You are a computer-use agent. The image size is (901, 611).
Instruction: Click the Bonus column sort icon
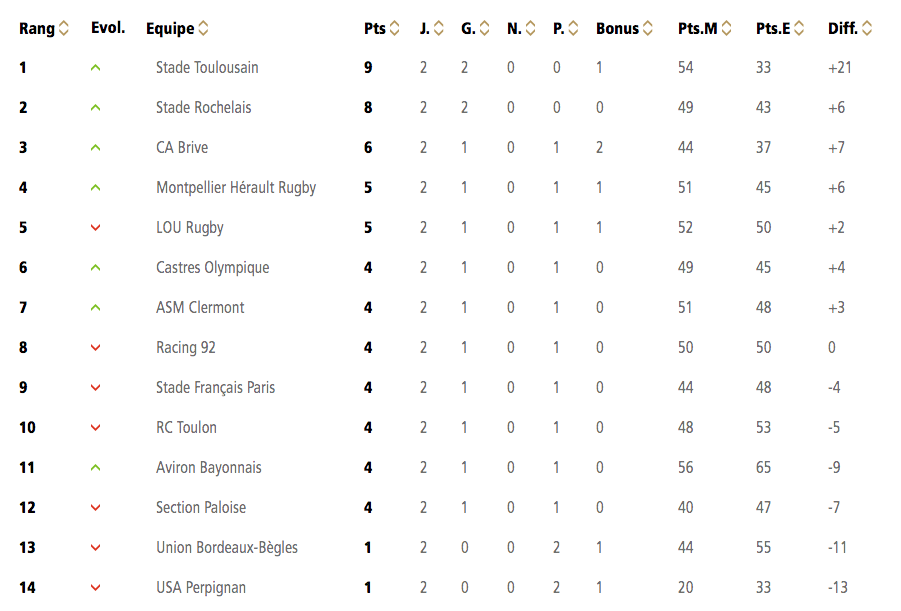point(648,28)
